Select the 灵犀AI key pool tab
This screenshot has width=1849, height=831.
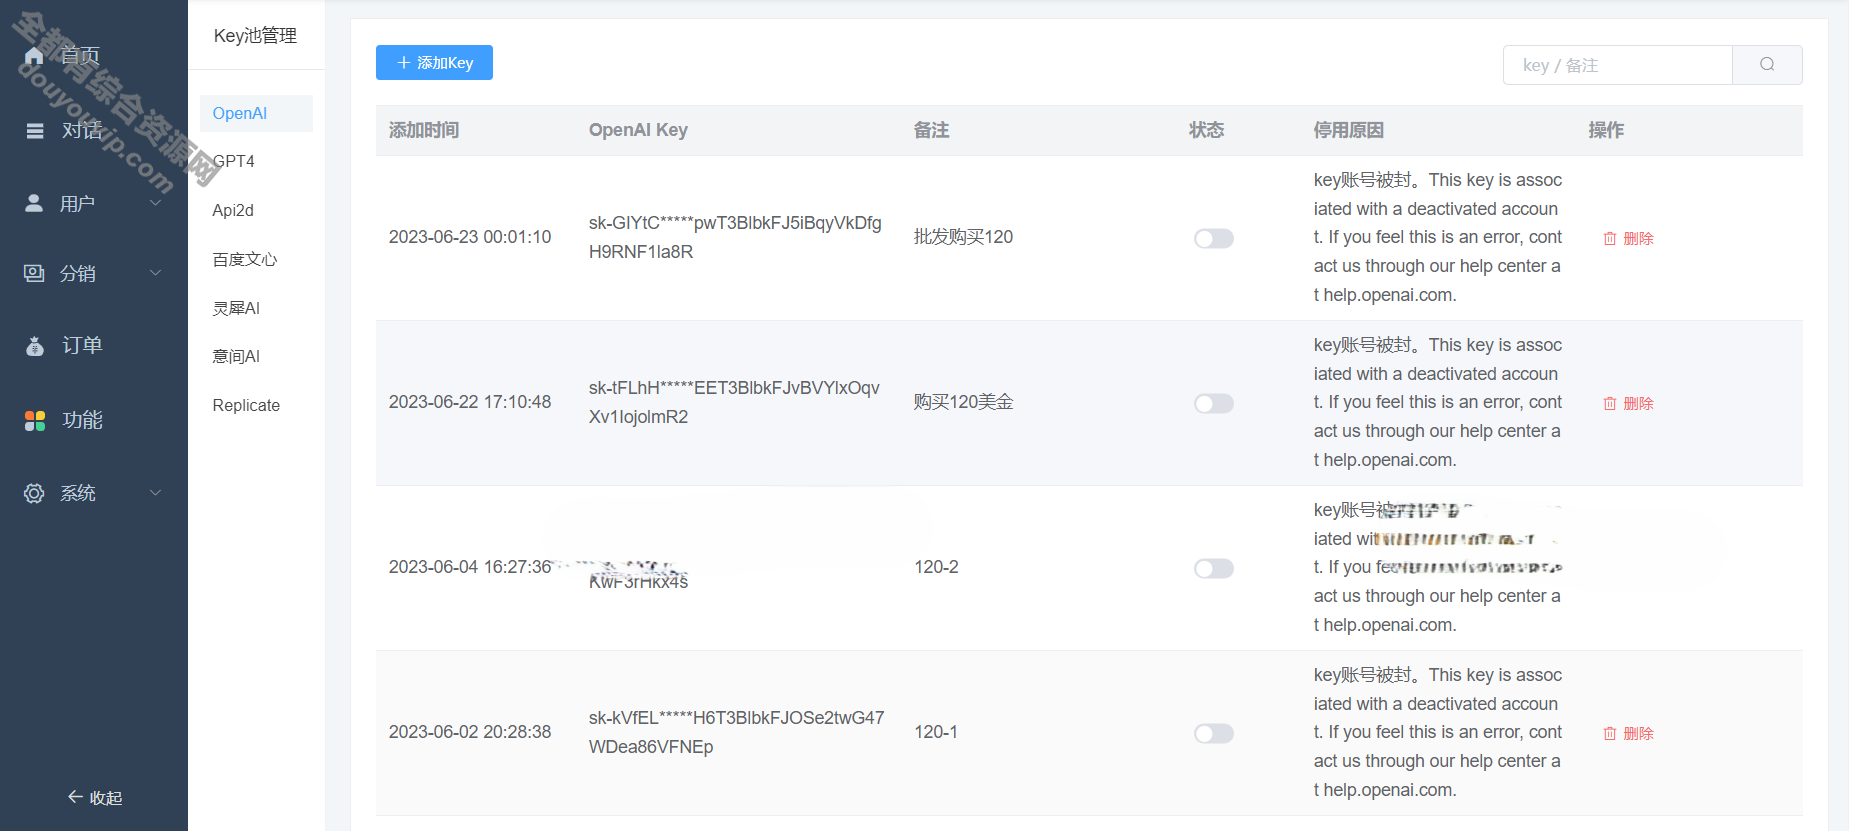pyautogui.click(x=236, y=308)
